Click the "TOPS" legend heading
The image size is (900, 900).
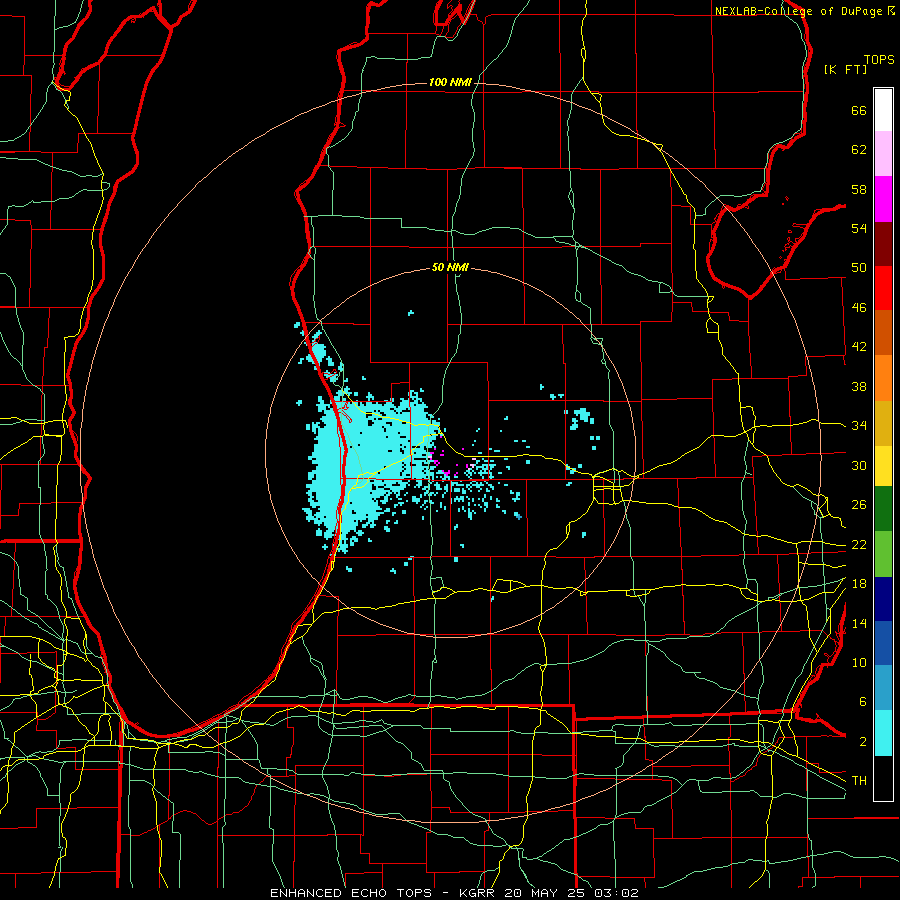879,59
